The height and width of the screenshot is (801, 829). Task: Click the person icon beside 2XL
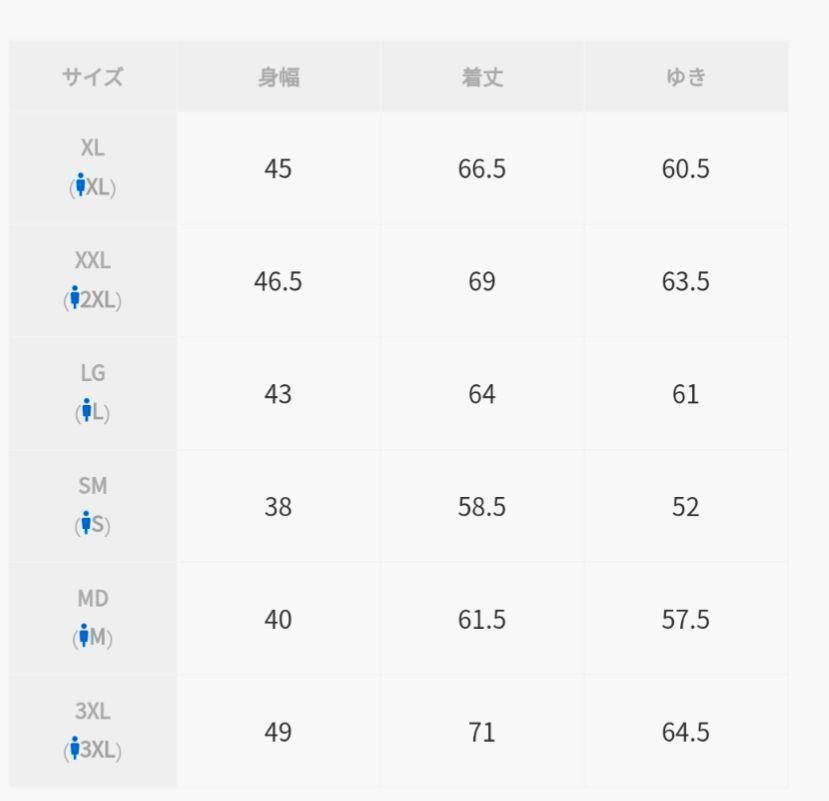click(74, 297)
